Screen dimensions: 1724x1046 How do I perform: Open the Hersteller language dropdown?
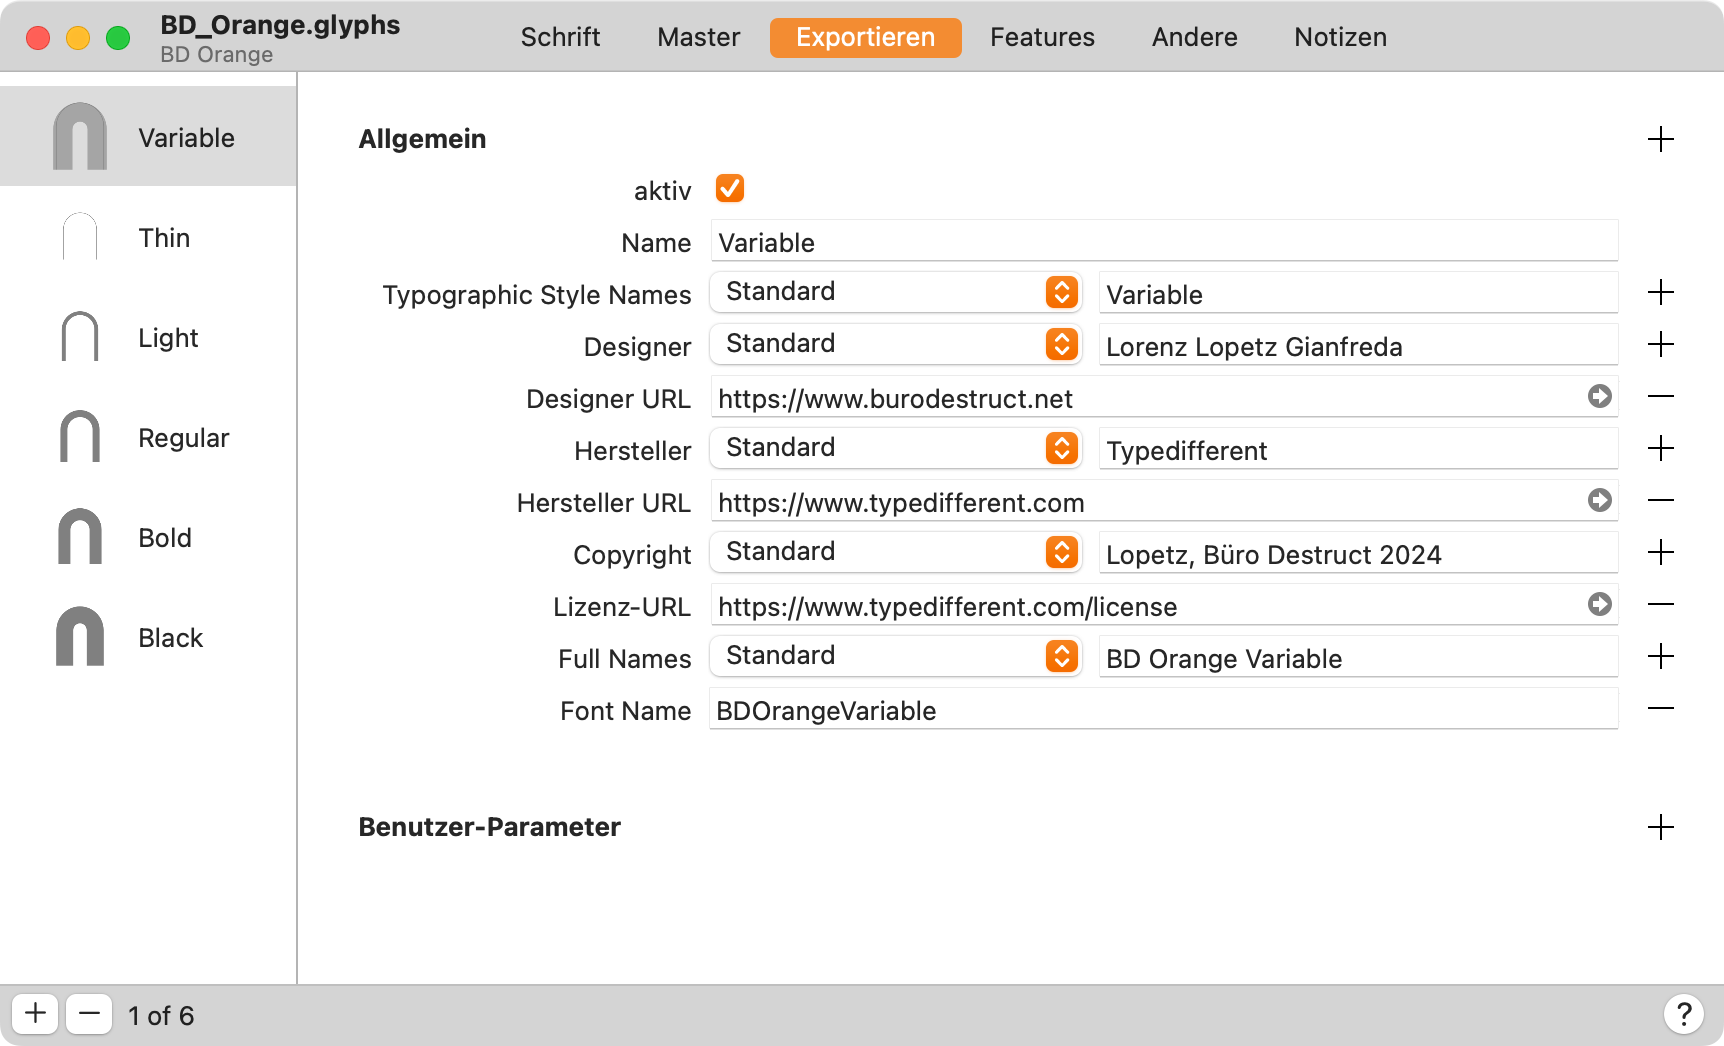pyautogui.click(x=895, y=448)
